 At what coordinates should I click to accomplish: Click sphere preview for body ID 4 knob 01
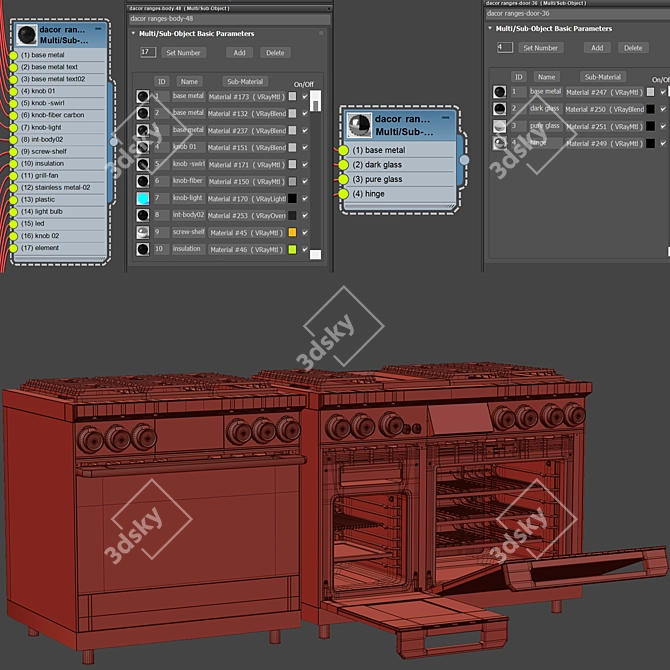[x=143, y=147]
